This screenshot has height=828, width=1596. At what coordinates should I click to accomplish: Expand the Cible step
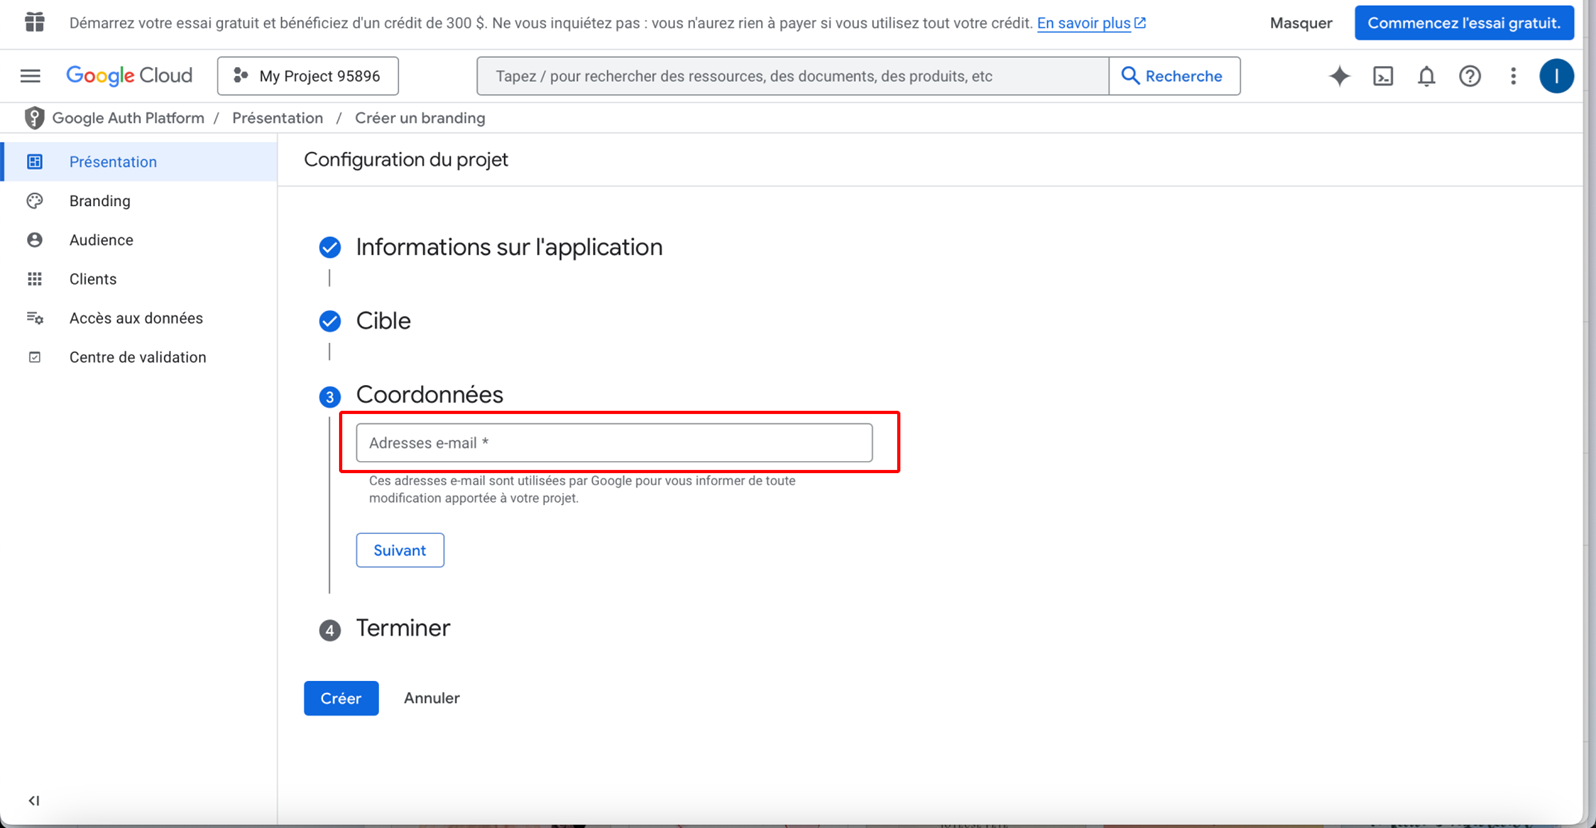[383, 321]
